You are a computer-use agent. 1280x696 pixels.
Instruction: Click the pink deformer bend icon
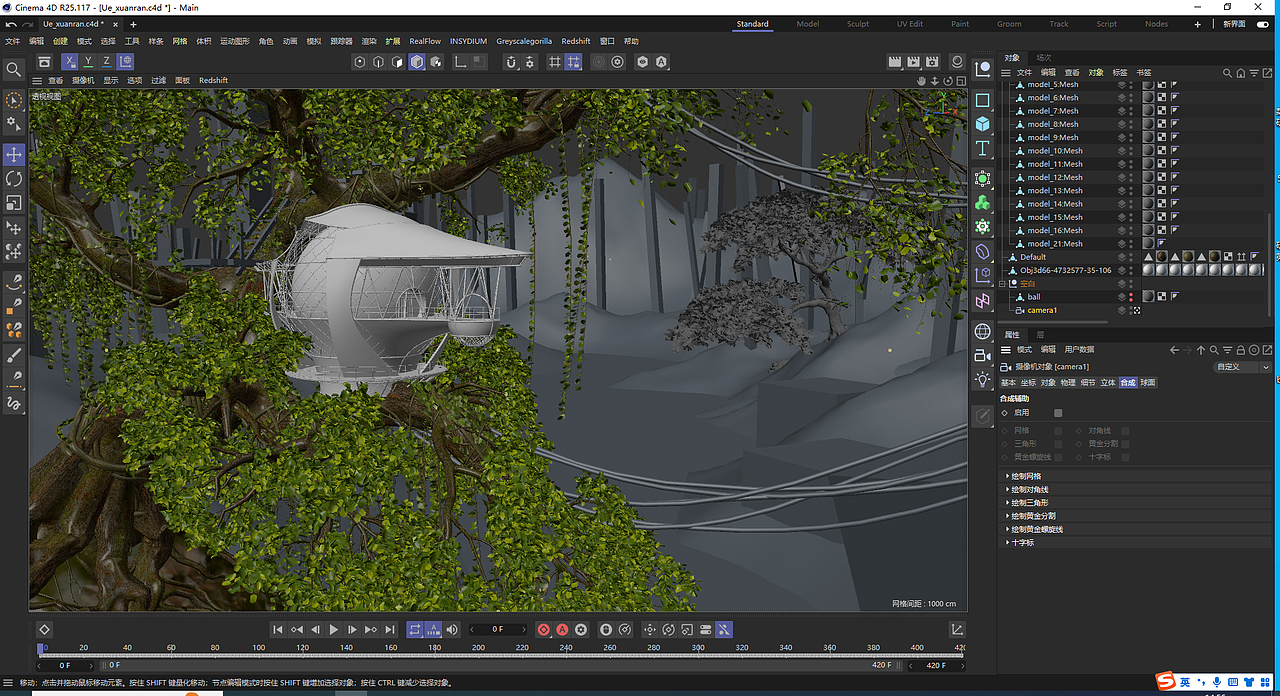[x=983, y=301]
